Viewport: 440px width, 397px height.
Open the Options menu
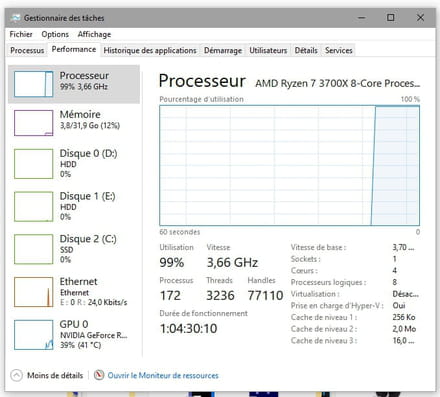[55, 34]
